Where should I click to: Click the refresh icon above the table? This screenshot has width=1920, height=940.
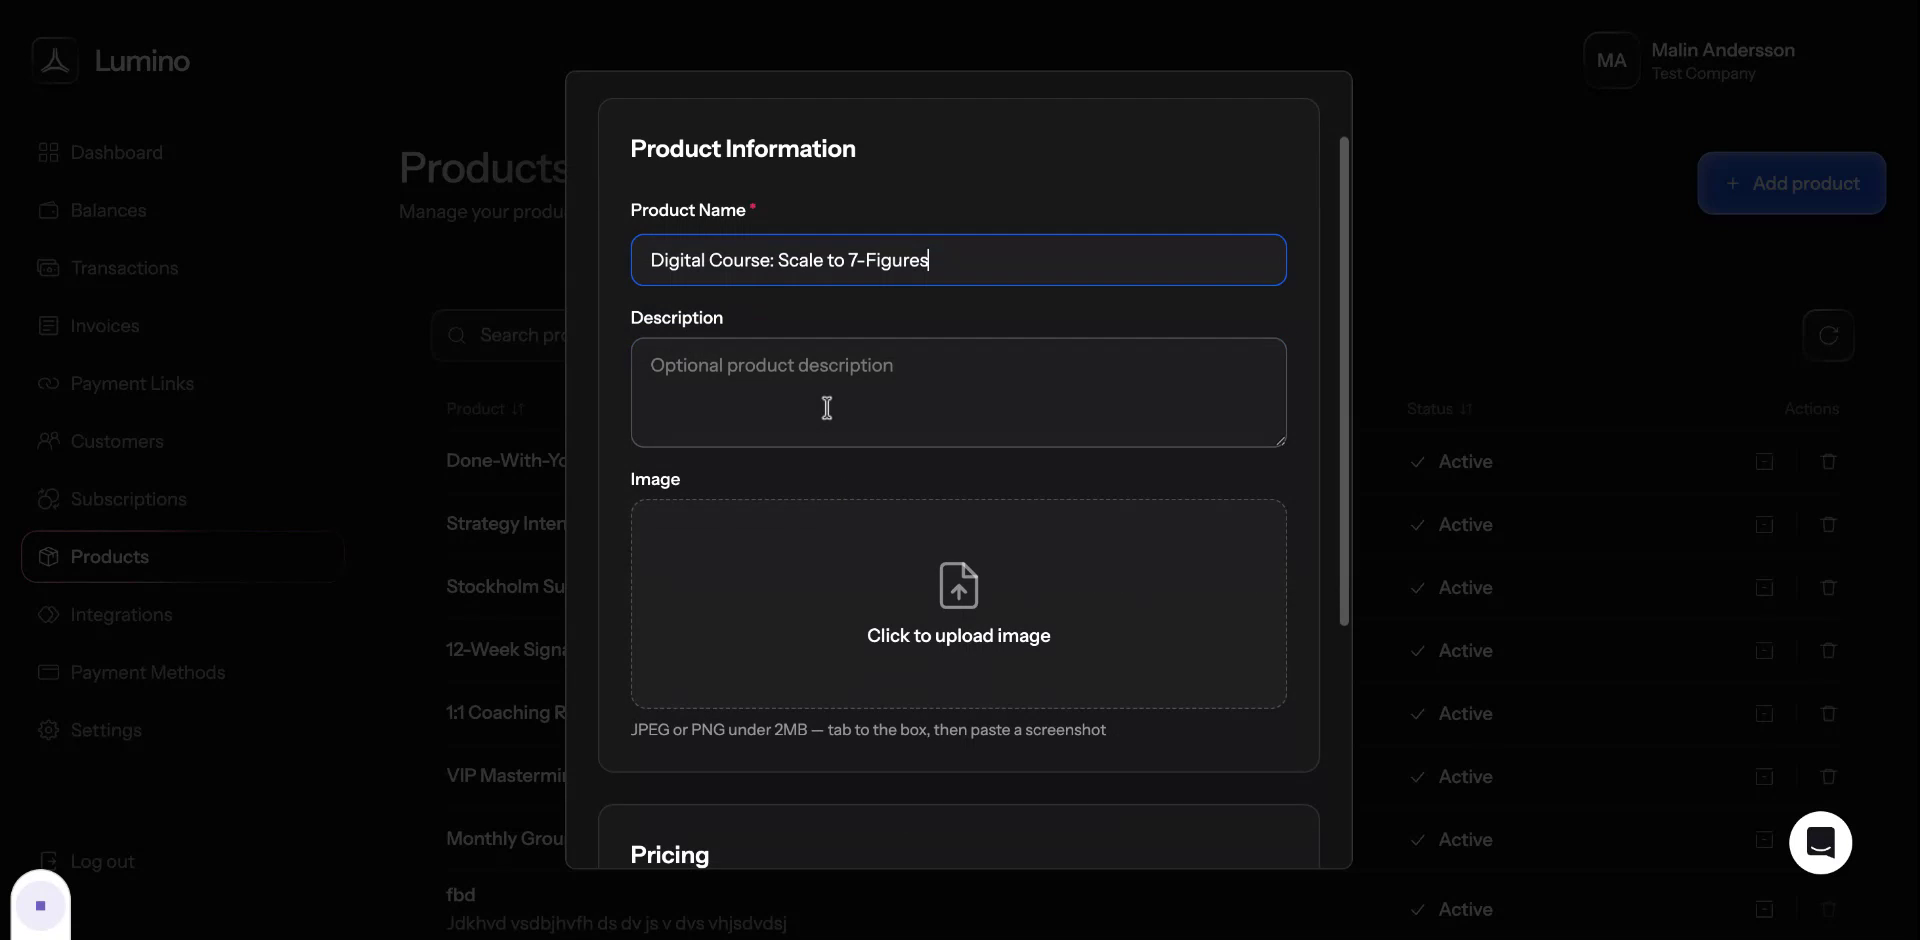tap(1828, 335)
